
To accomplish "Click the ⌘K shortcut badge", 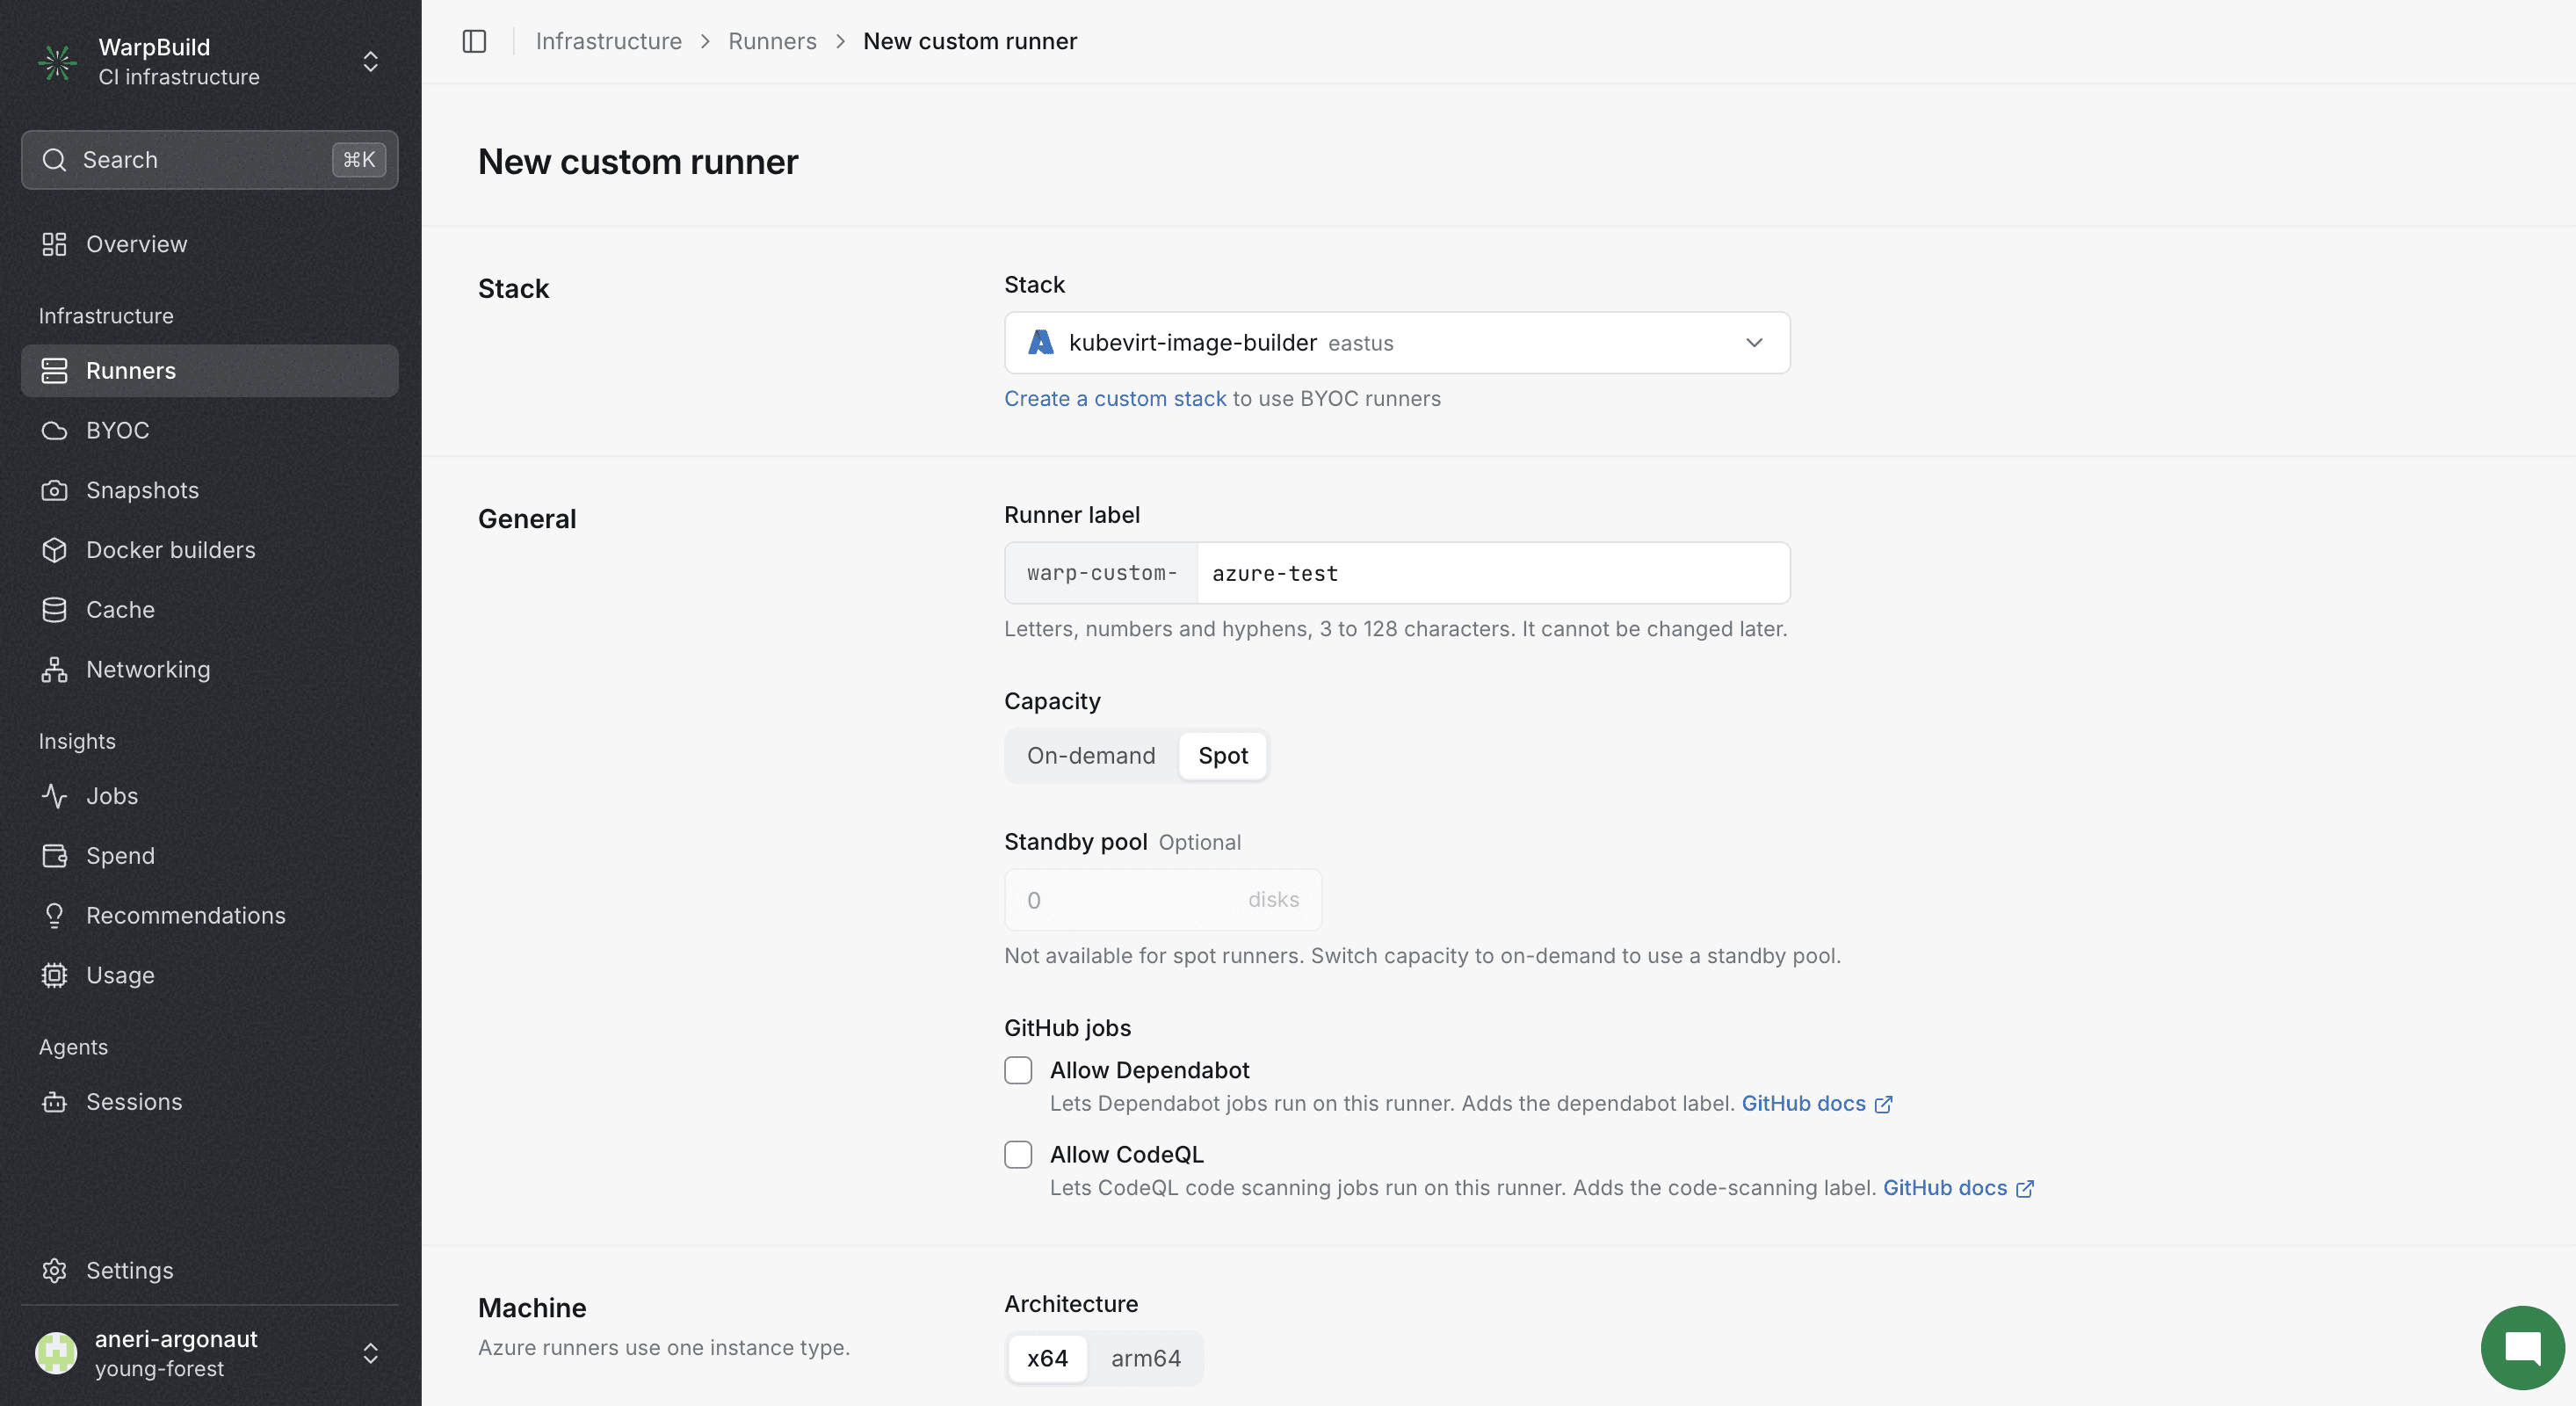I will click(359, 160).
